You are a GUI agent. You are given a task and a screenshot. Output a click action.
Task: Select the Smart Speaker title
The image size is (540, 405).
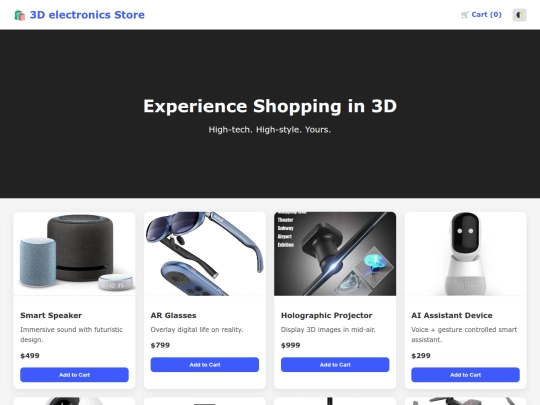pyautogui.click(x=51, y=315)
